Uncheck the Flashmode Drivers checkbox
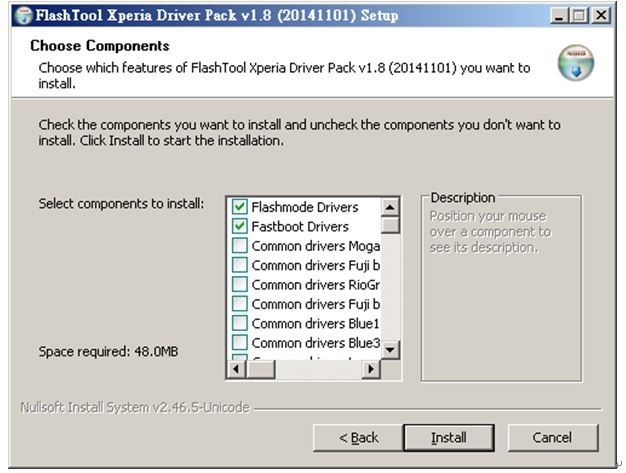 coord(240,207)
